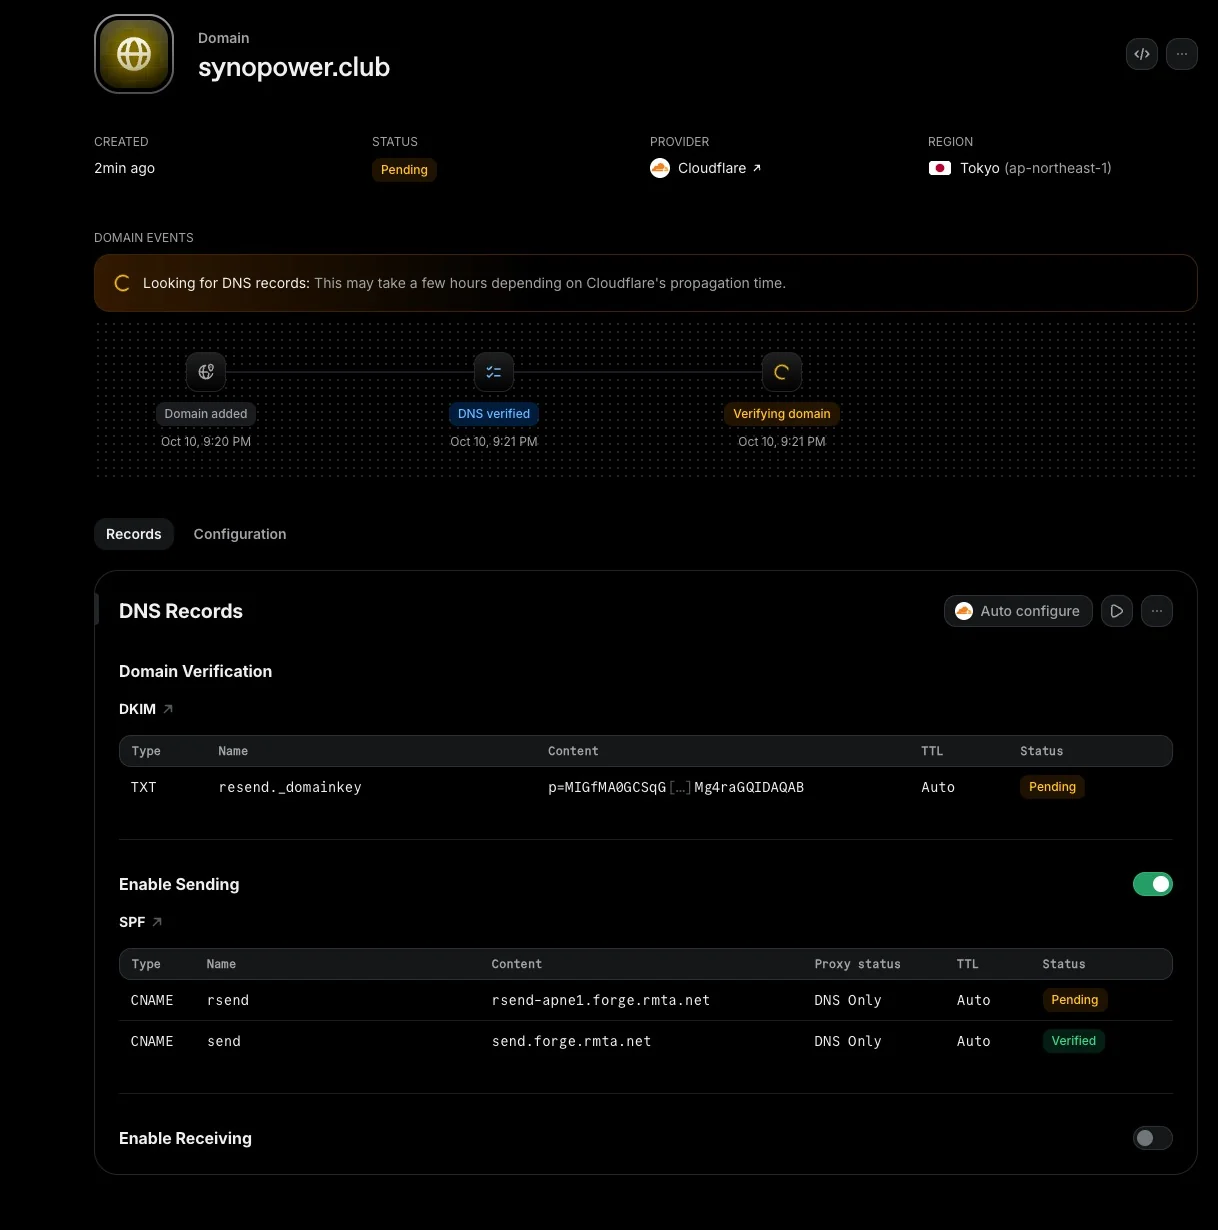Viewport: 1218px width, 1230px height.
Task: Open the Cloudflare external link arrow
Action: [x=757, y=168]
